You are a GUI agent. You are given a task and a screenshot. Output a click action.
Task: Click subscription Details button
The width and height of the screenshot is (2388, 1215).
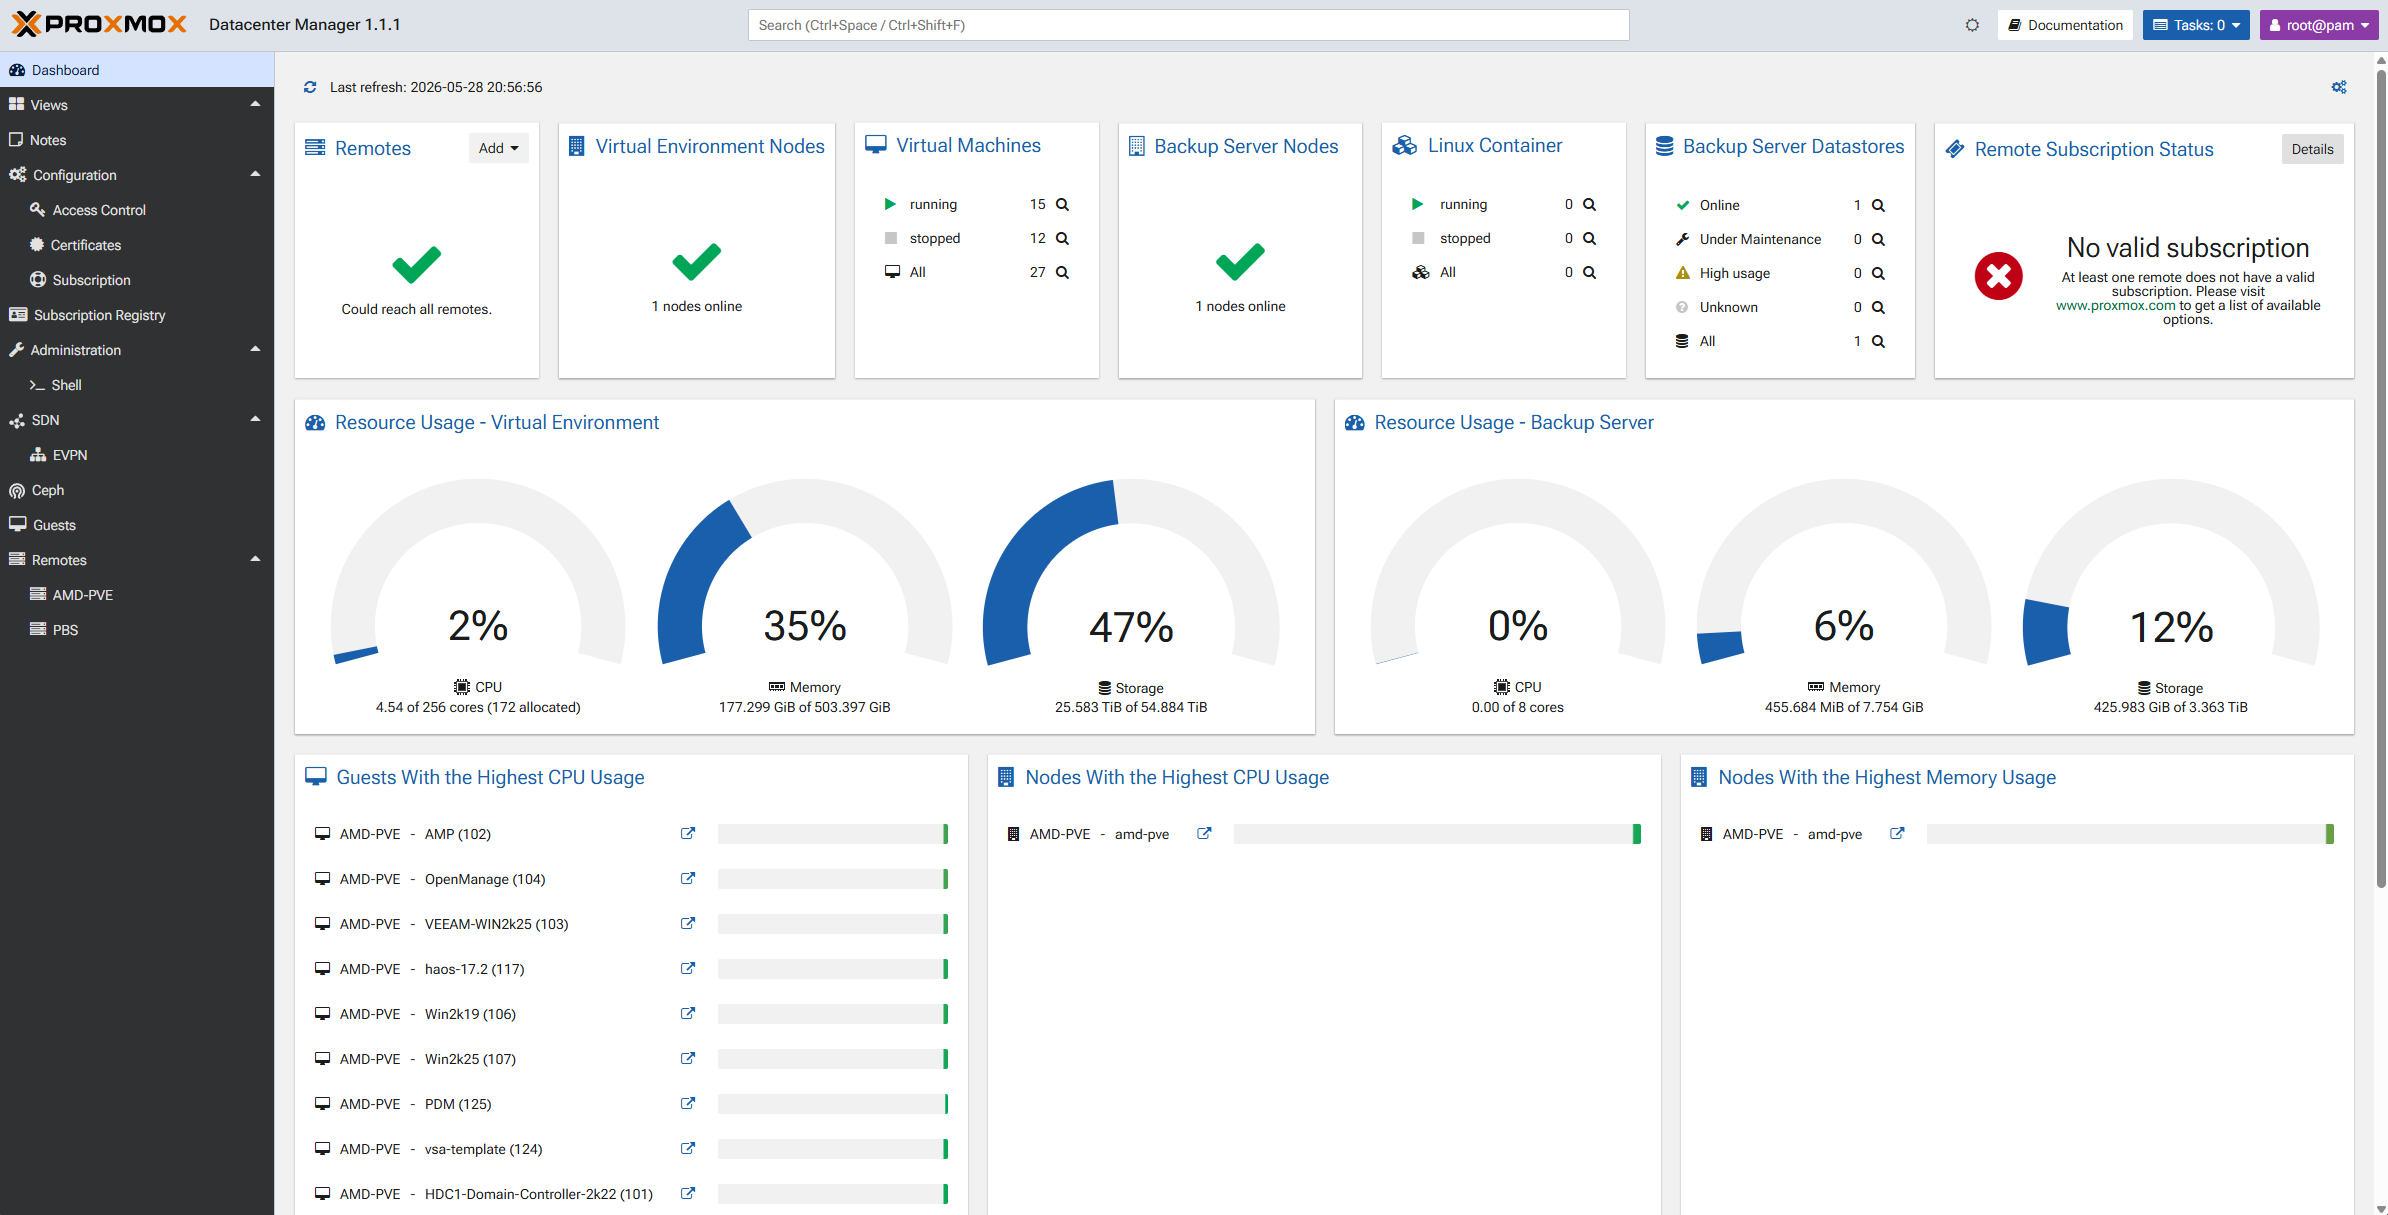pos(2312,149)
